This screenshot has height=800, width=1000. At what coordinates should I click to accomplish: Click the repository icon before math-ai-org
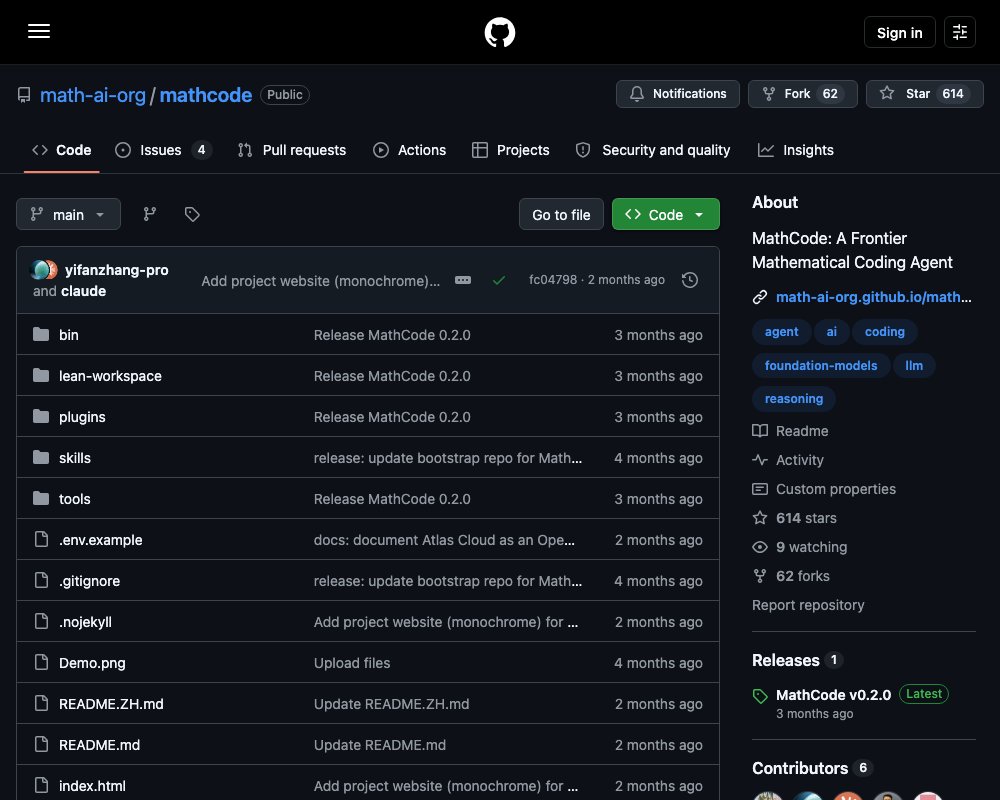[x=24, y=95]
